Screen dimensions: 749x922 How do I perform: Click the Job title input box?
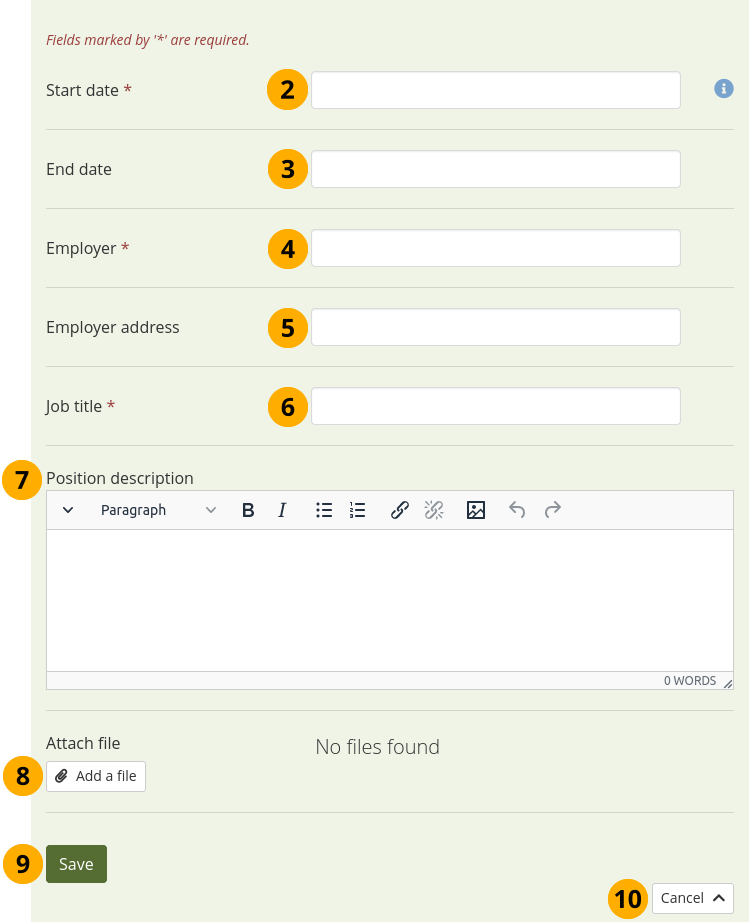[x=495, y=406]
